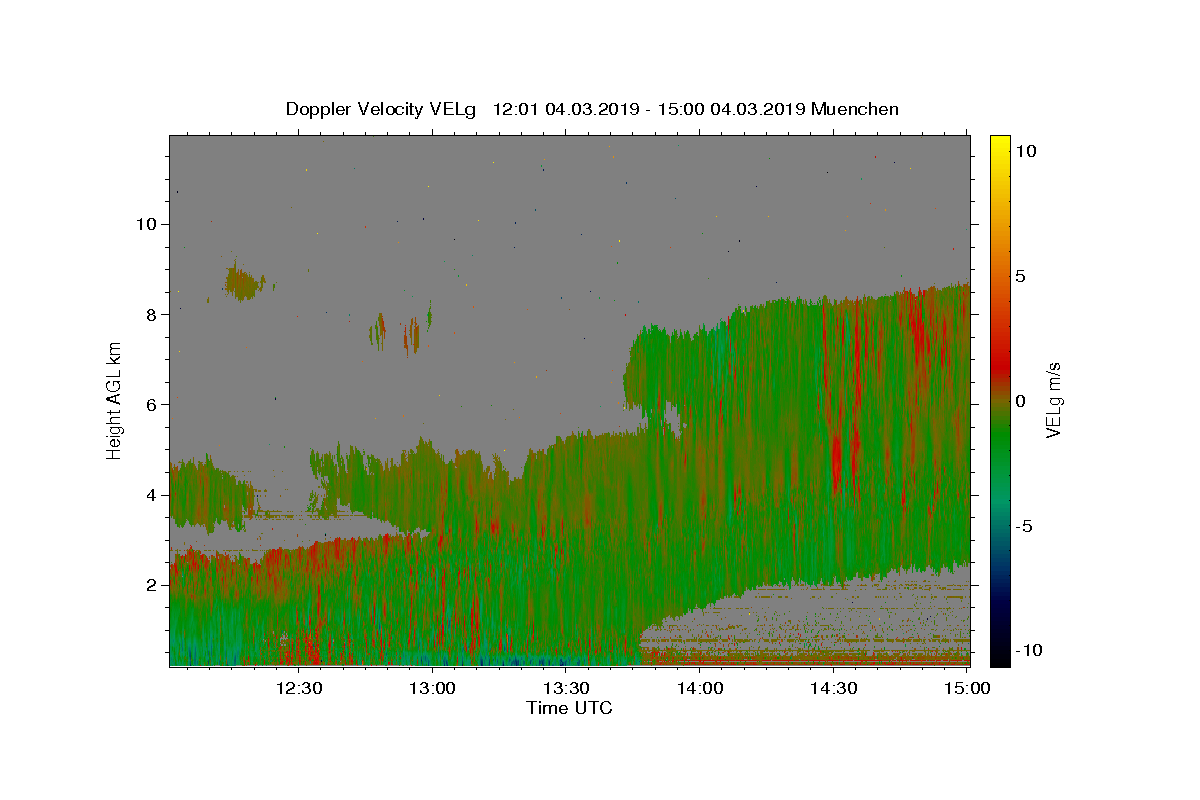Click the 14:30 time axis label

click(834, 688)
